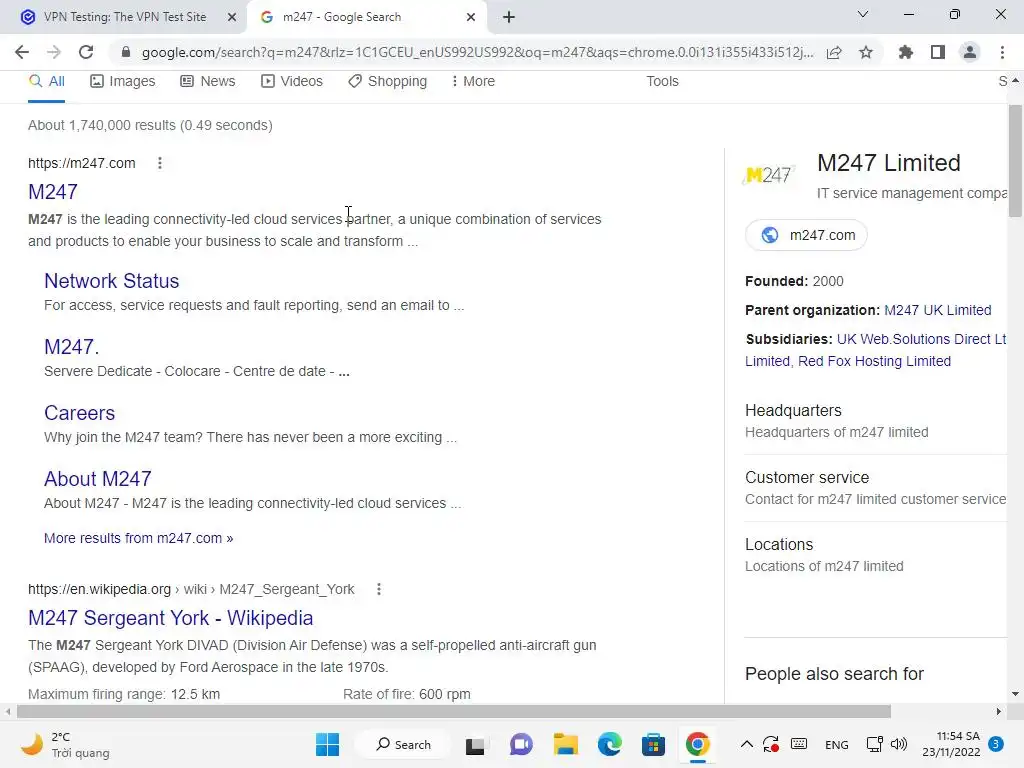Open the Windows Start menu
This screenshot has height=768, width=1024.
[327, 744]
